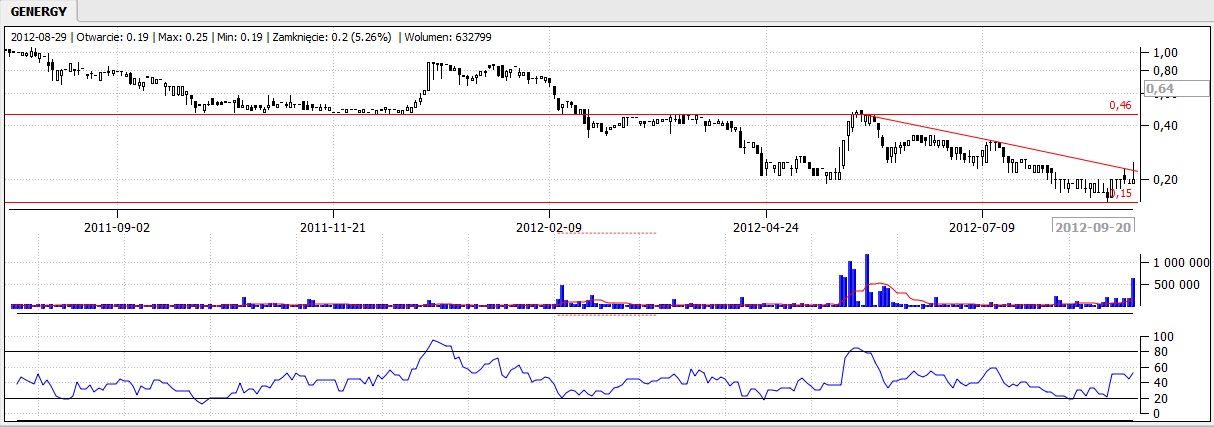The image size is (1214, 427).
Task: Click the 0,20 price axis value
Action: coord(1166,179)
